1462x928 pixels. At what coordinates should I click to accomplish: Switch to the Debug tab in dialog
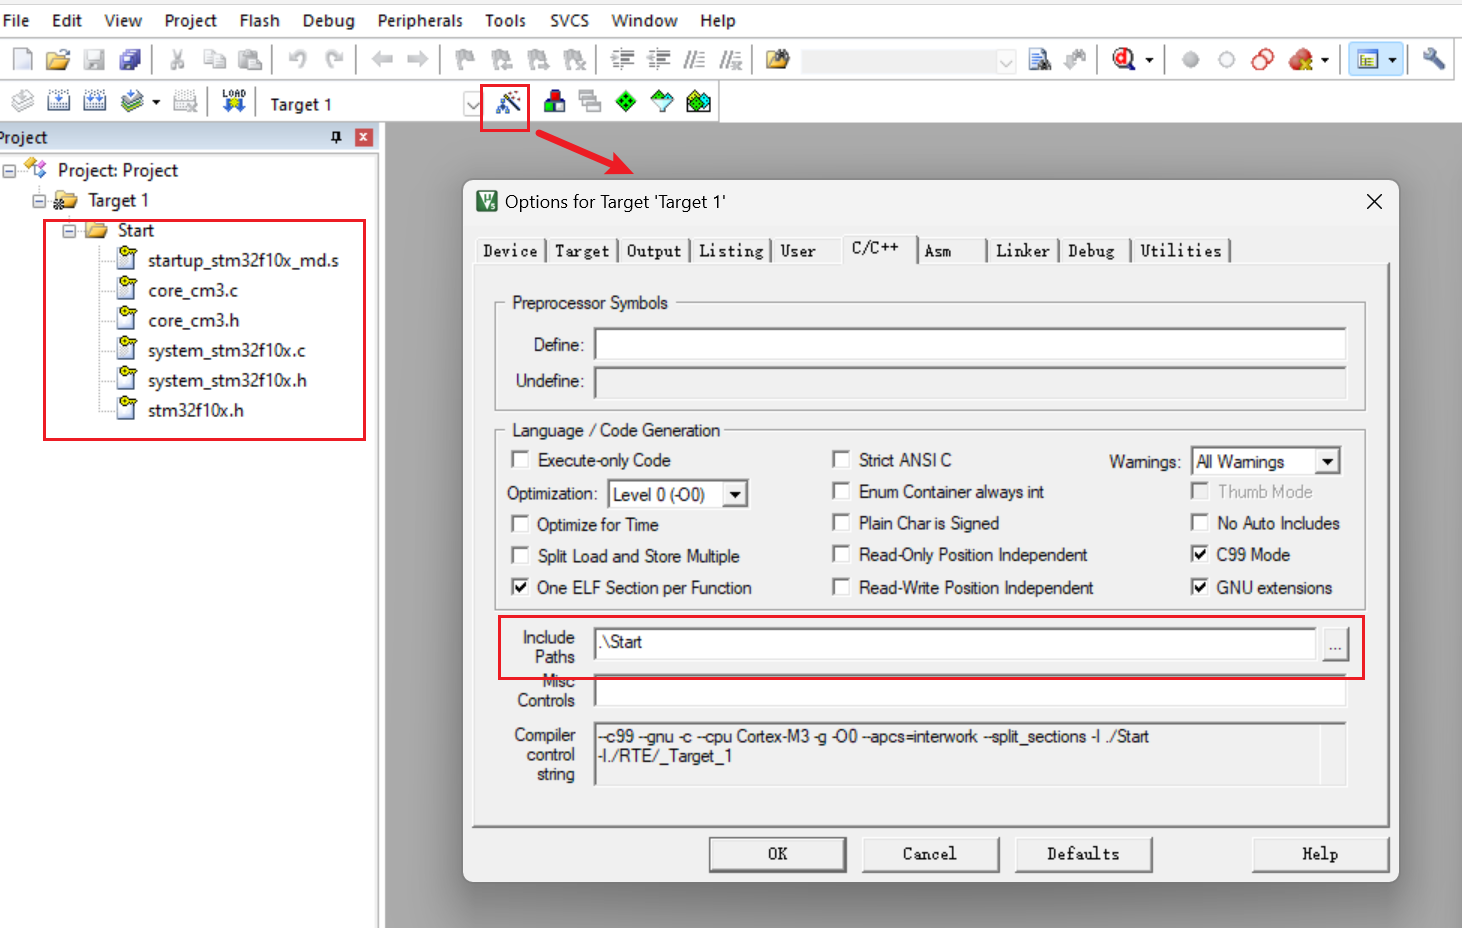click(1091, 251)
